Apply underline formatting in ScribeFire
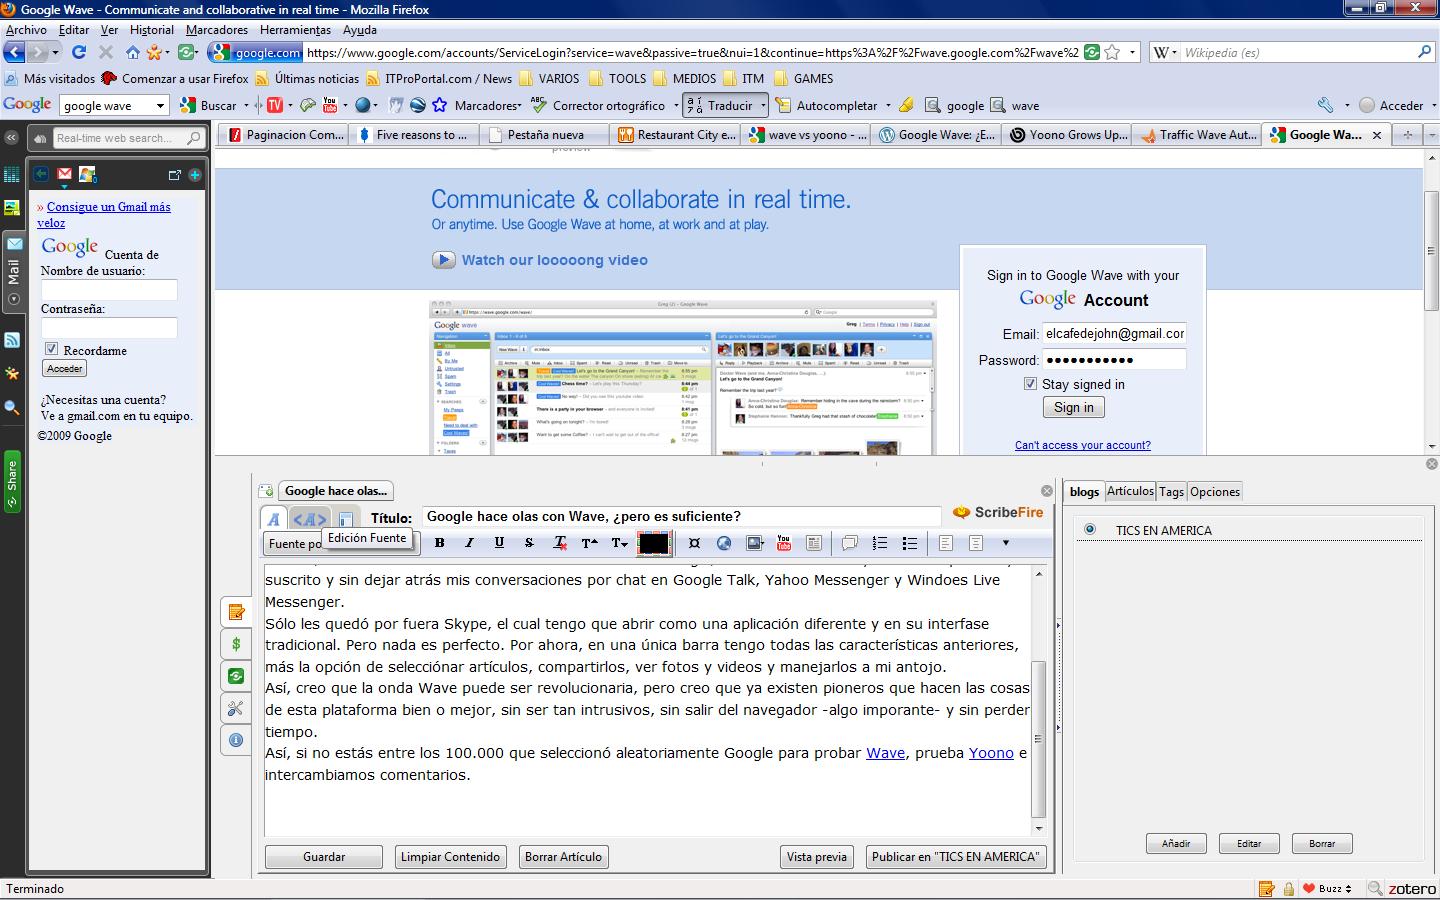Image resolution: width=1440 pixels, height=900 pixels. pos(499,543)
